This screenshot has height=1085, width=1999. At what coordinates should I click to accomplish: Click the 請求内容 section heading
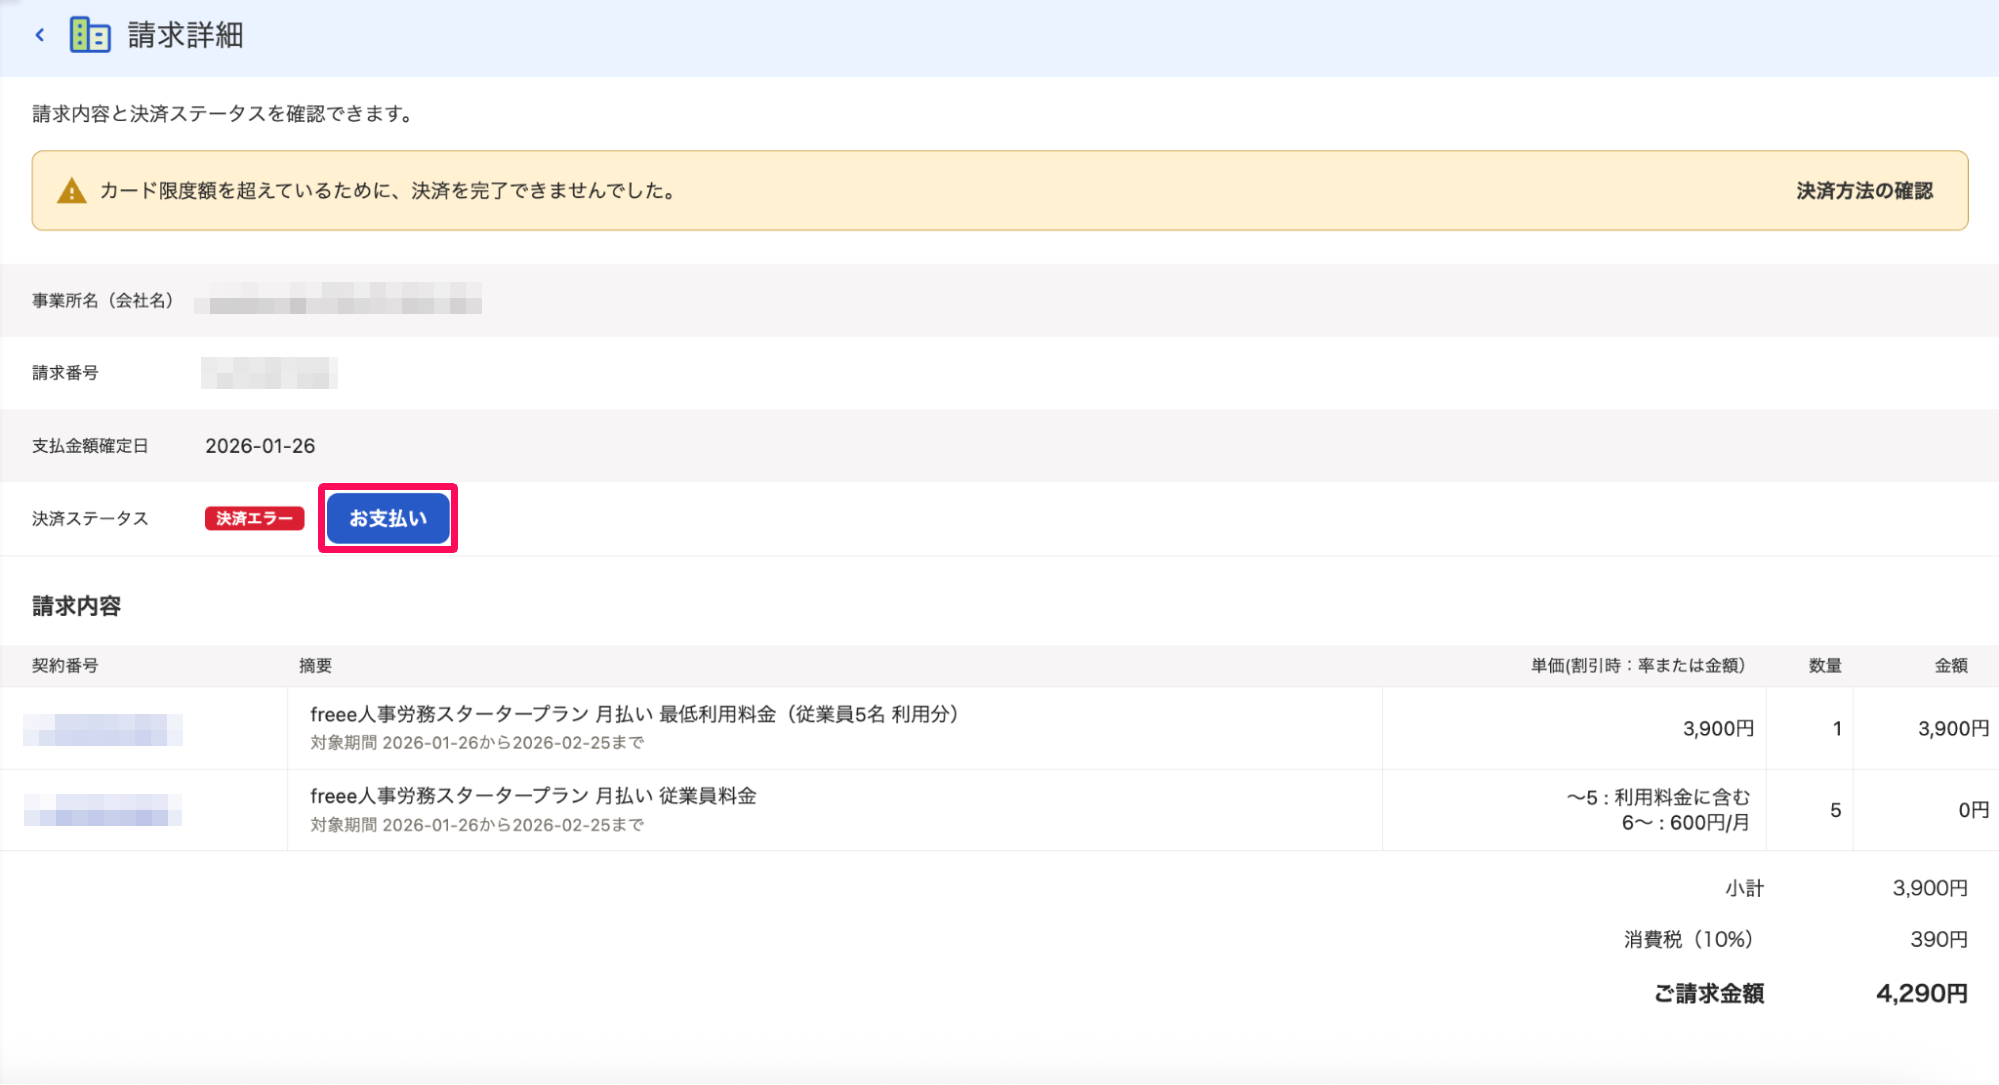pyautogui.click(x=76, y=606)
